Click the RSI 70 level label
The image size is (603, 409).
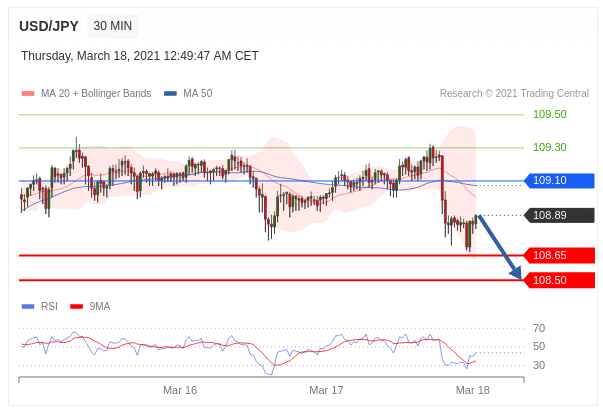[x=539, y=328]
